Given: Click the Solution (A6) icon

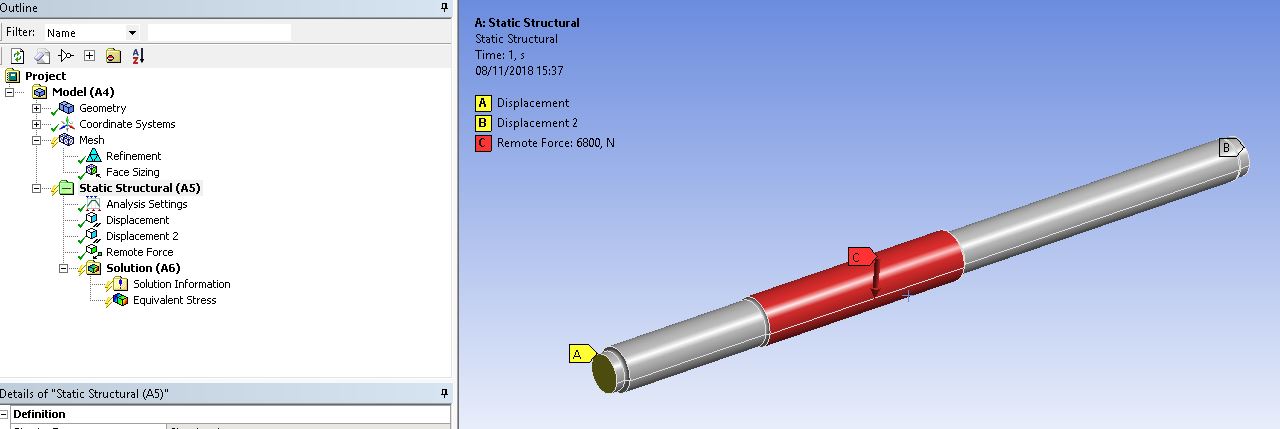Looking at the screenshot, I should (93, 268).
